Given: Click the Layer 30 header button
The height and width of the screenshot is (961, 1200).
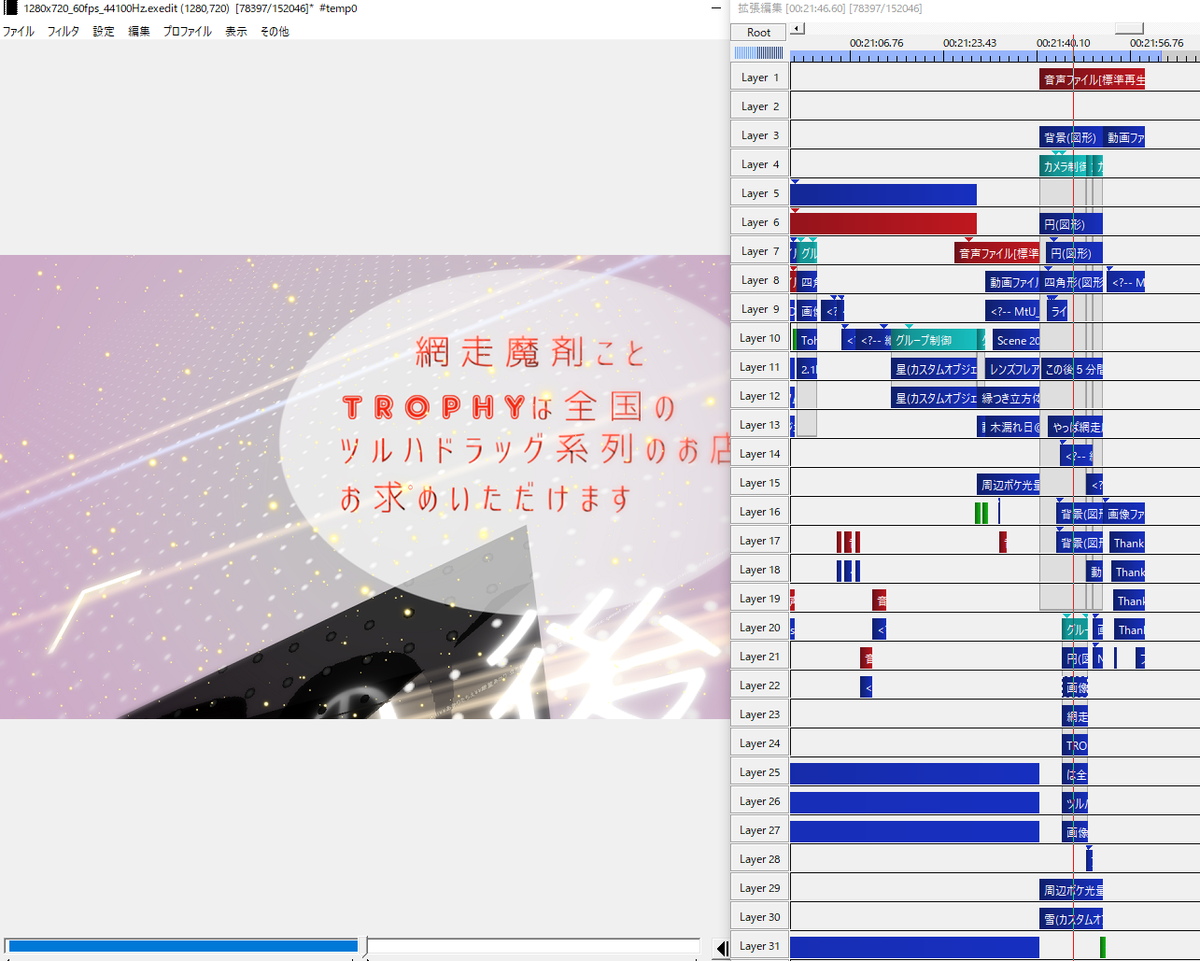Looking at the screenshot, I should pos(760,917).
